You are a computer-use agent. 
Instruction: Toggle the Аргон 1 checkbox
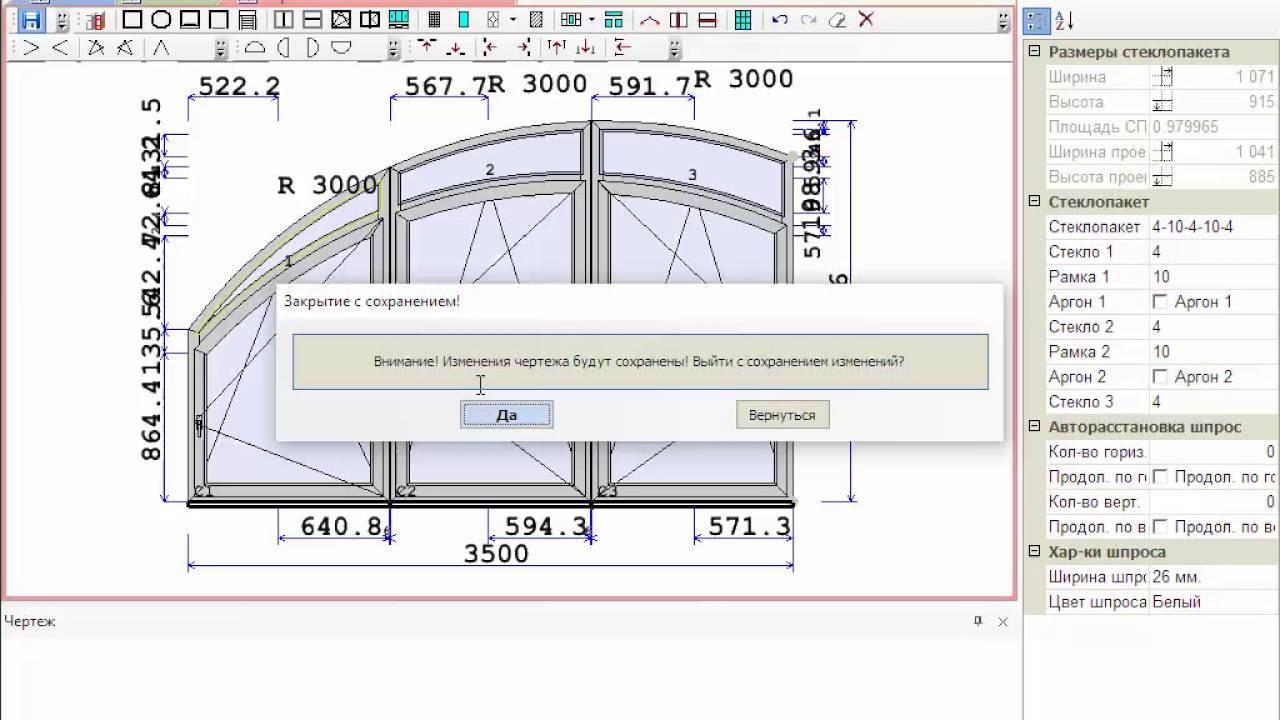pos(1160,302)
